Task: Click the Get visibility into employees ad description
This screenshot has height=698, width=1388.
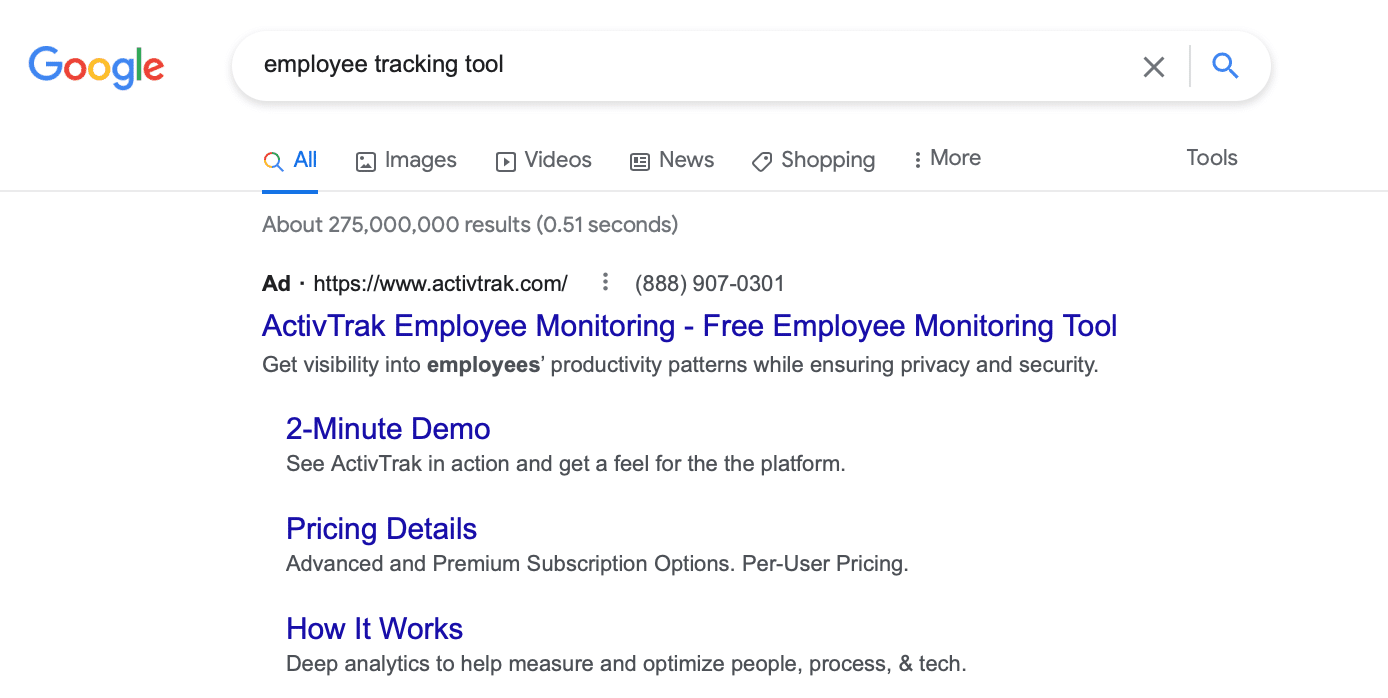Action: pyautogui.click(x=680, y=365)
